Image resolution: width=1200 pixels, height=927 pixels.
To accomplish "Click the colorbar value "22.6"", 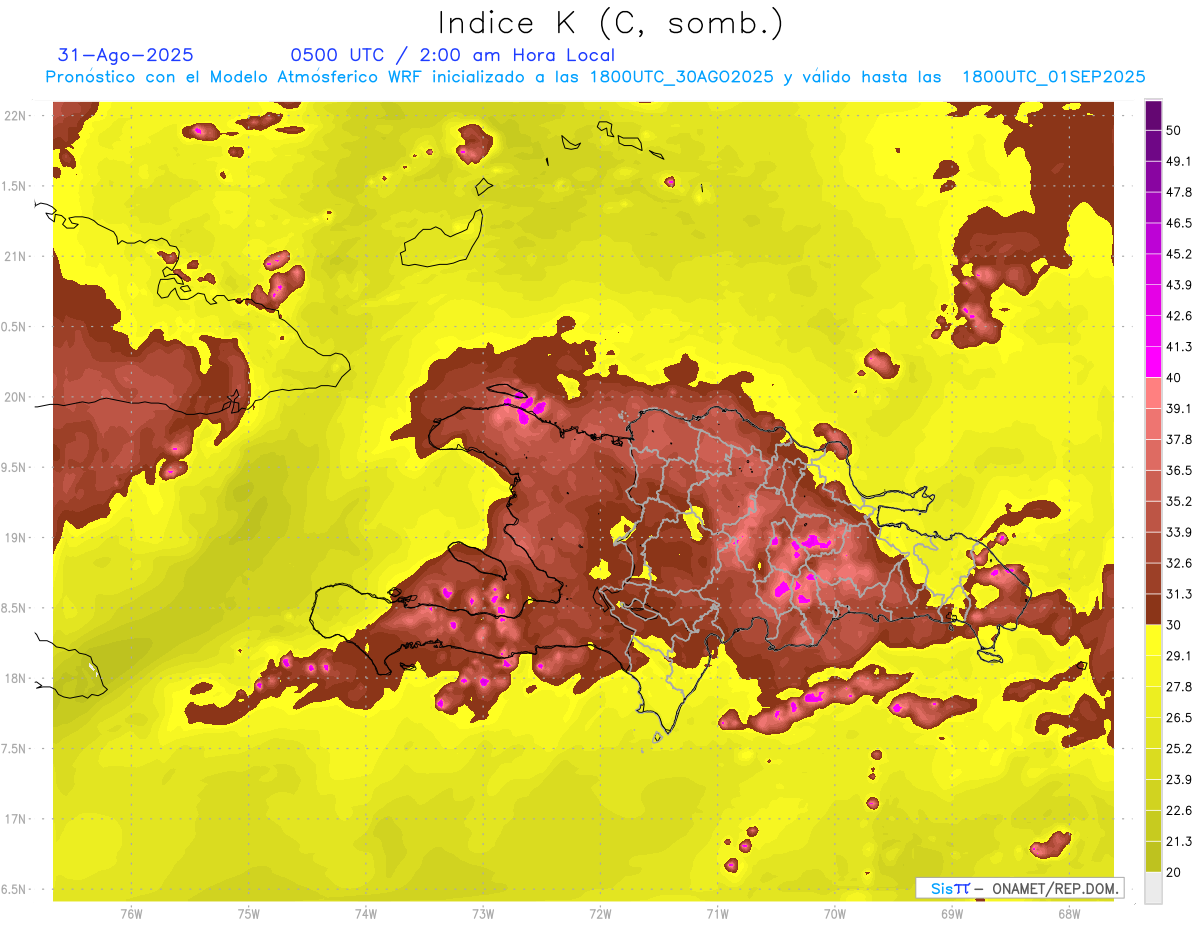I will click(1178, 810).
